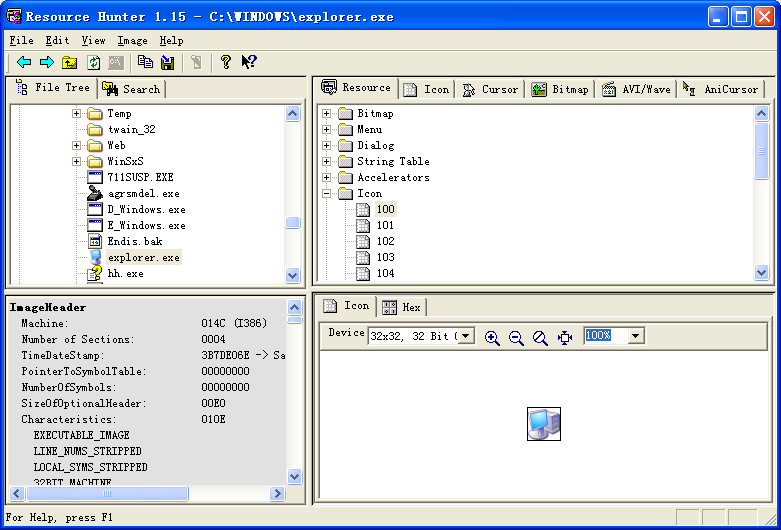Image resolution: width=781 pixels, height=530 pixels.
Task: Select icon resource 101
Action: [385, 225]
